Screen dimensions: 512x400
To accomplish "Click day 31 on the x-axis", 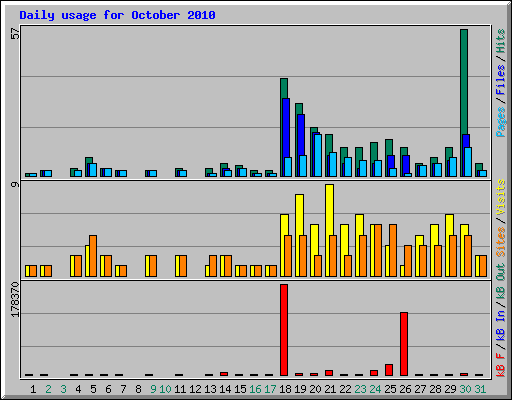I will click(x=480, y=389).
